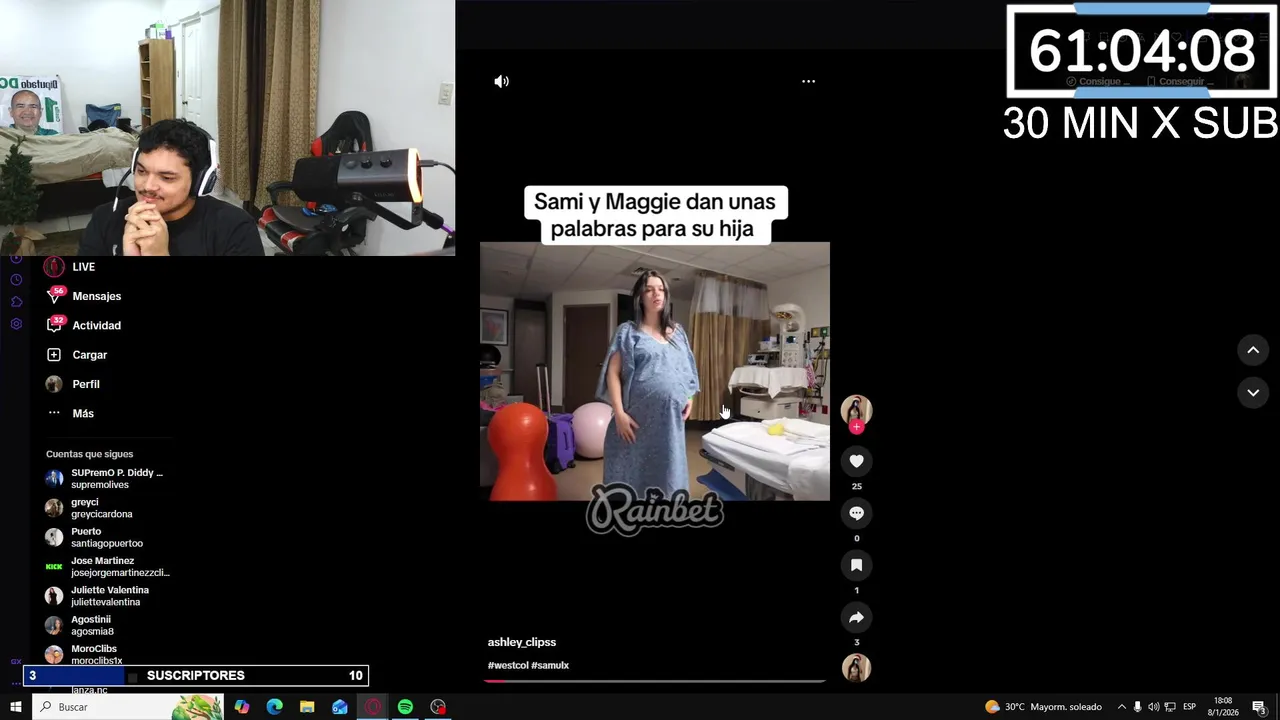Viewport: 1280px width, 720px height.
Task: Open the sound disc avatar below share
Action: 856,668
